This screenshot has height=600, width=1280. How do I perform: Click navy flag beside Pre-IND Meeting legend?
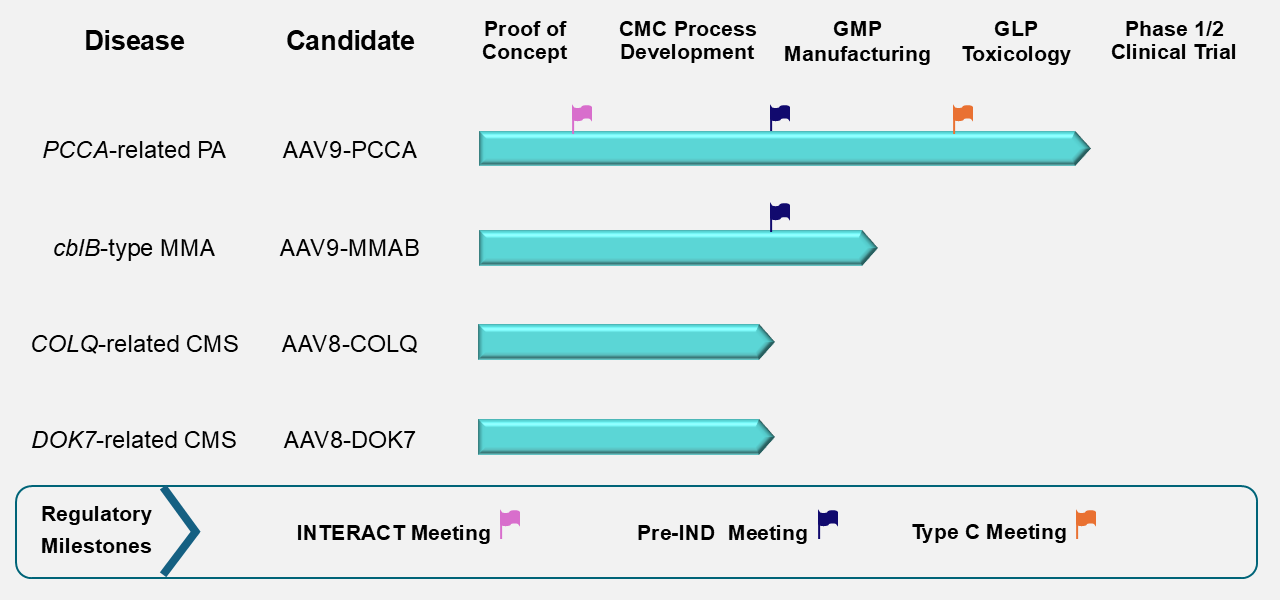coord(828,520)
